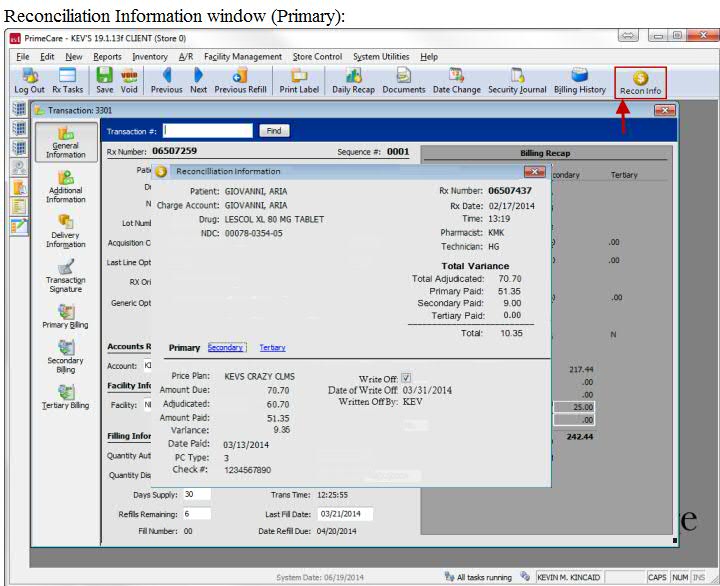Open the Store Control menu
720x586 pixels.
[x=317, y=56]
